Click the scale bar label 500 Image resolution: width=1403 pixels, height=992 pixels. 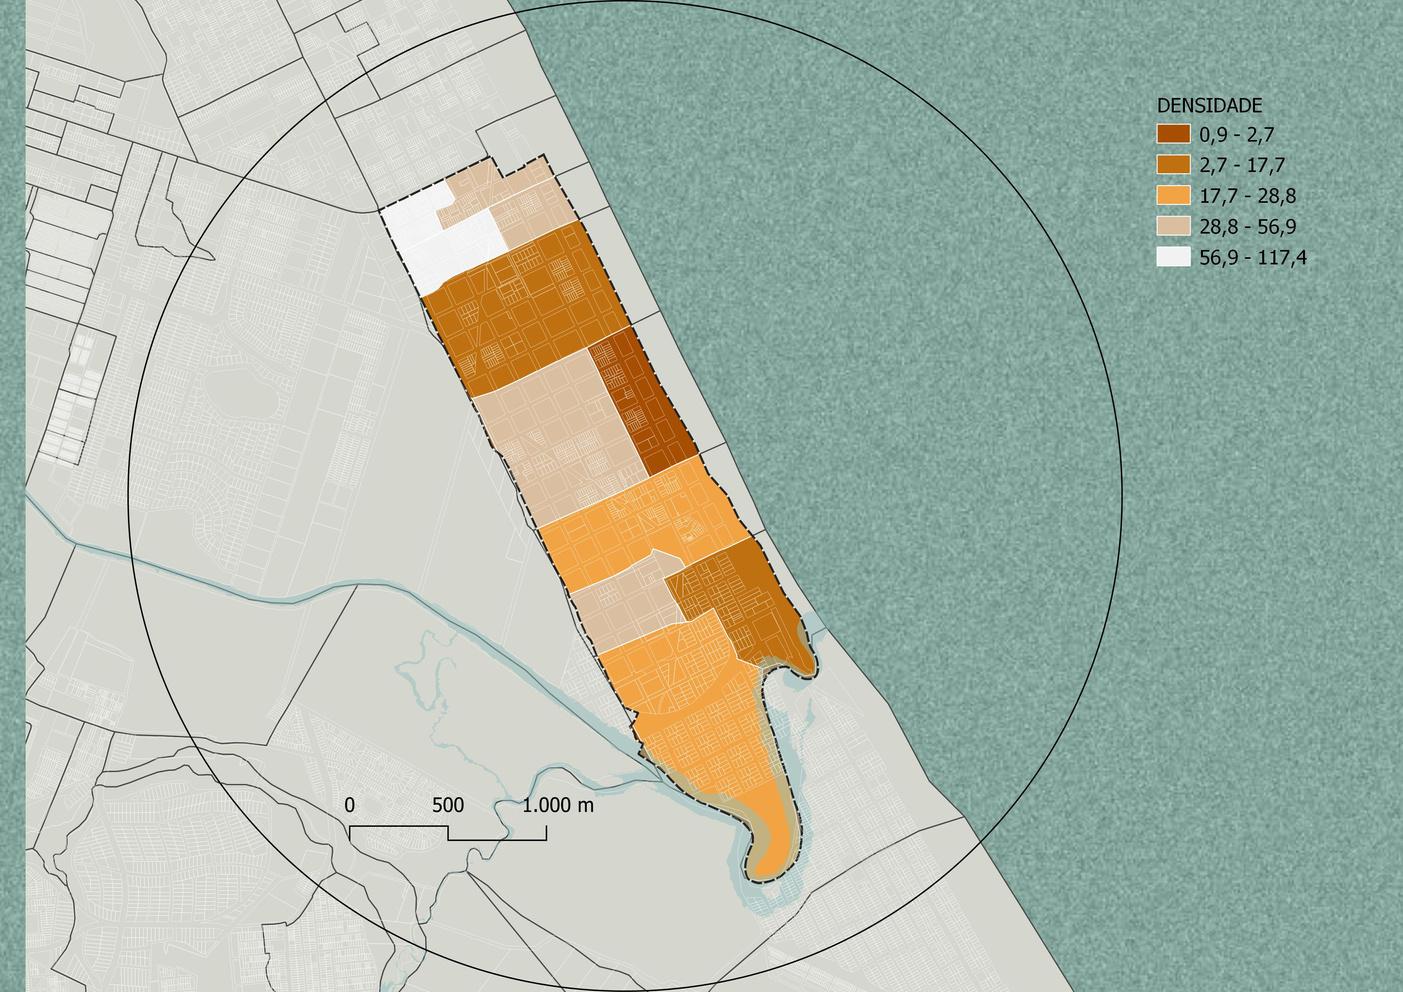pos(448,805)
